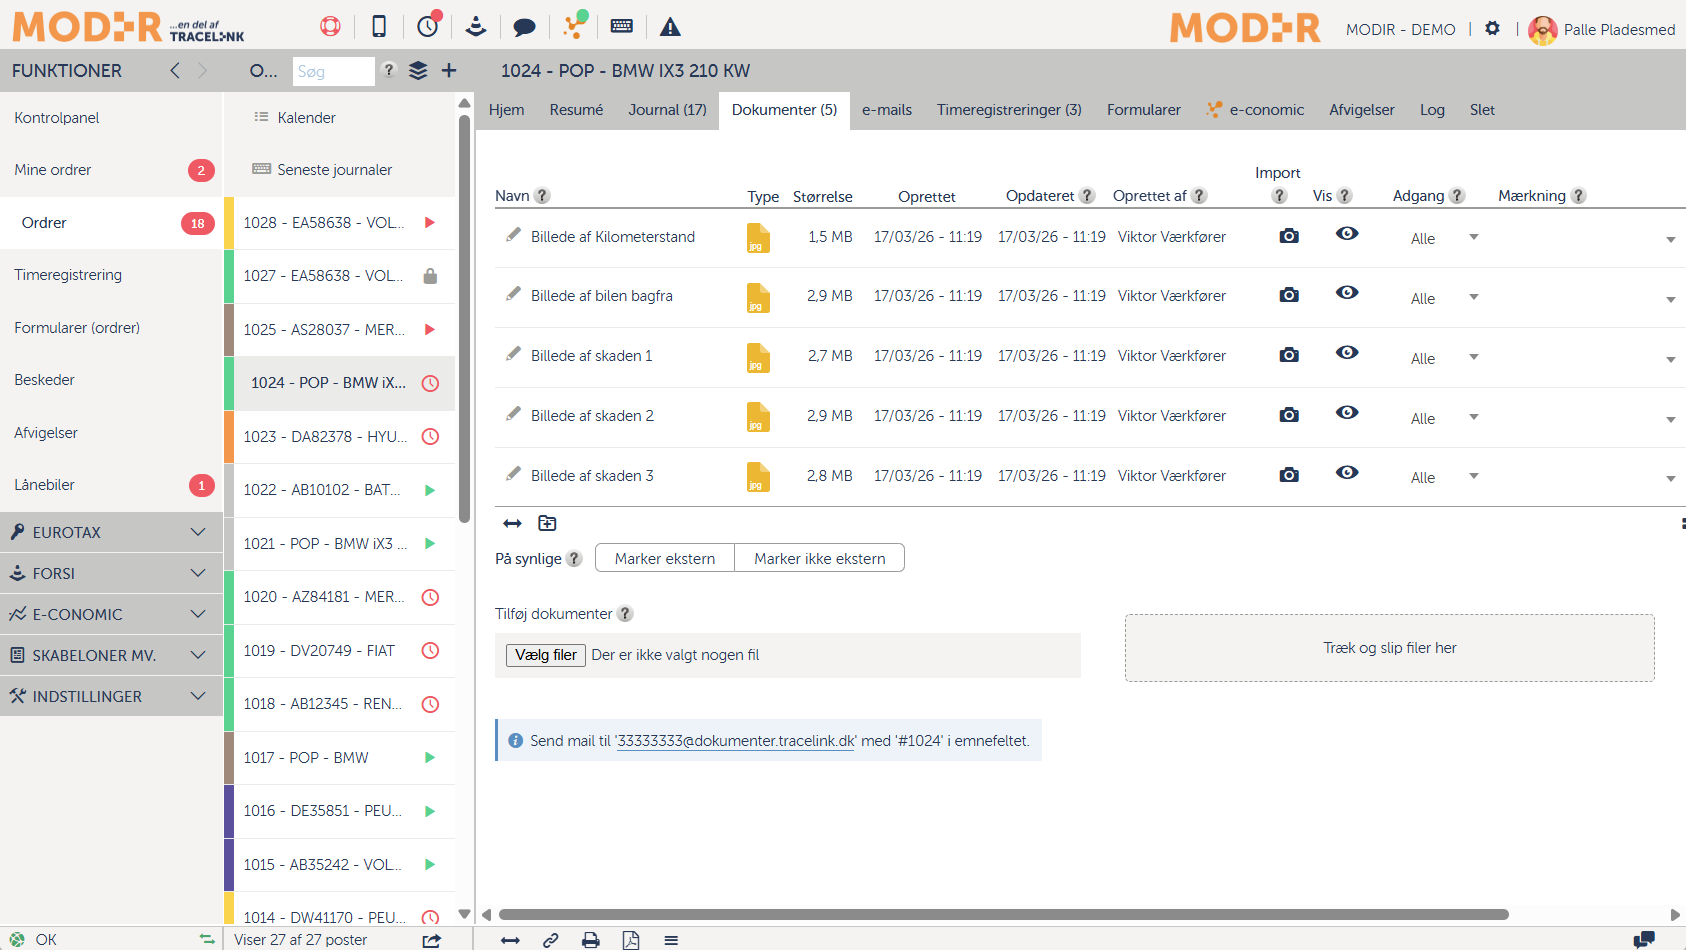Open the Timeregistreringer (3) tab

pos(1008,110)
